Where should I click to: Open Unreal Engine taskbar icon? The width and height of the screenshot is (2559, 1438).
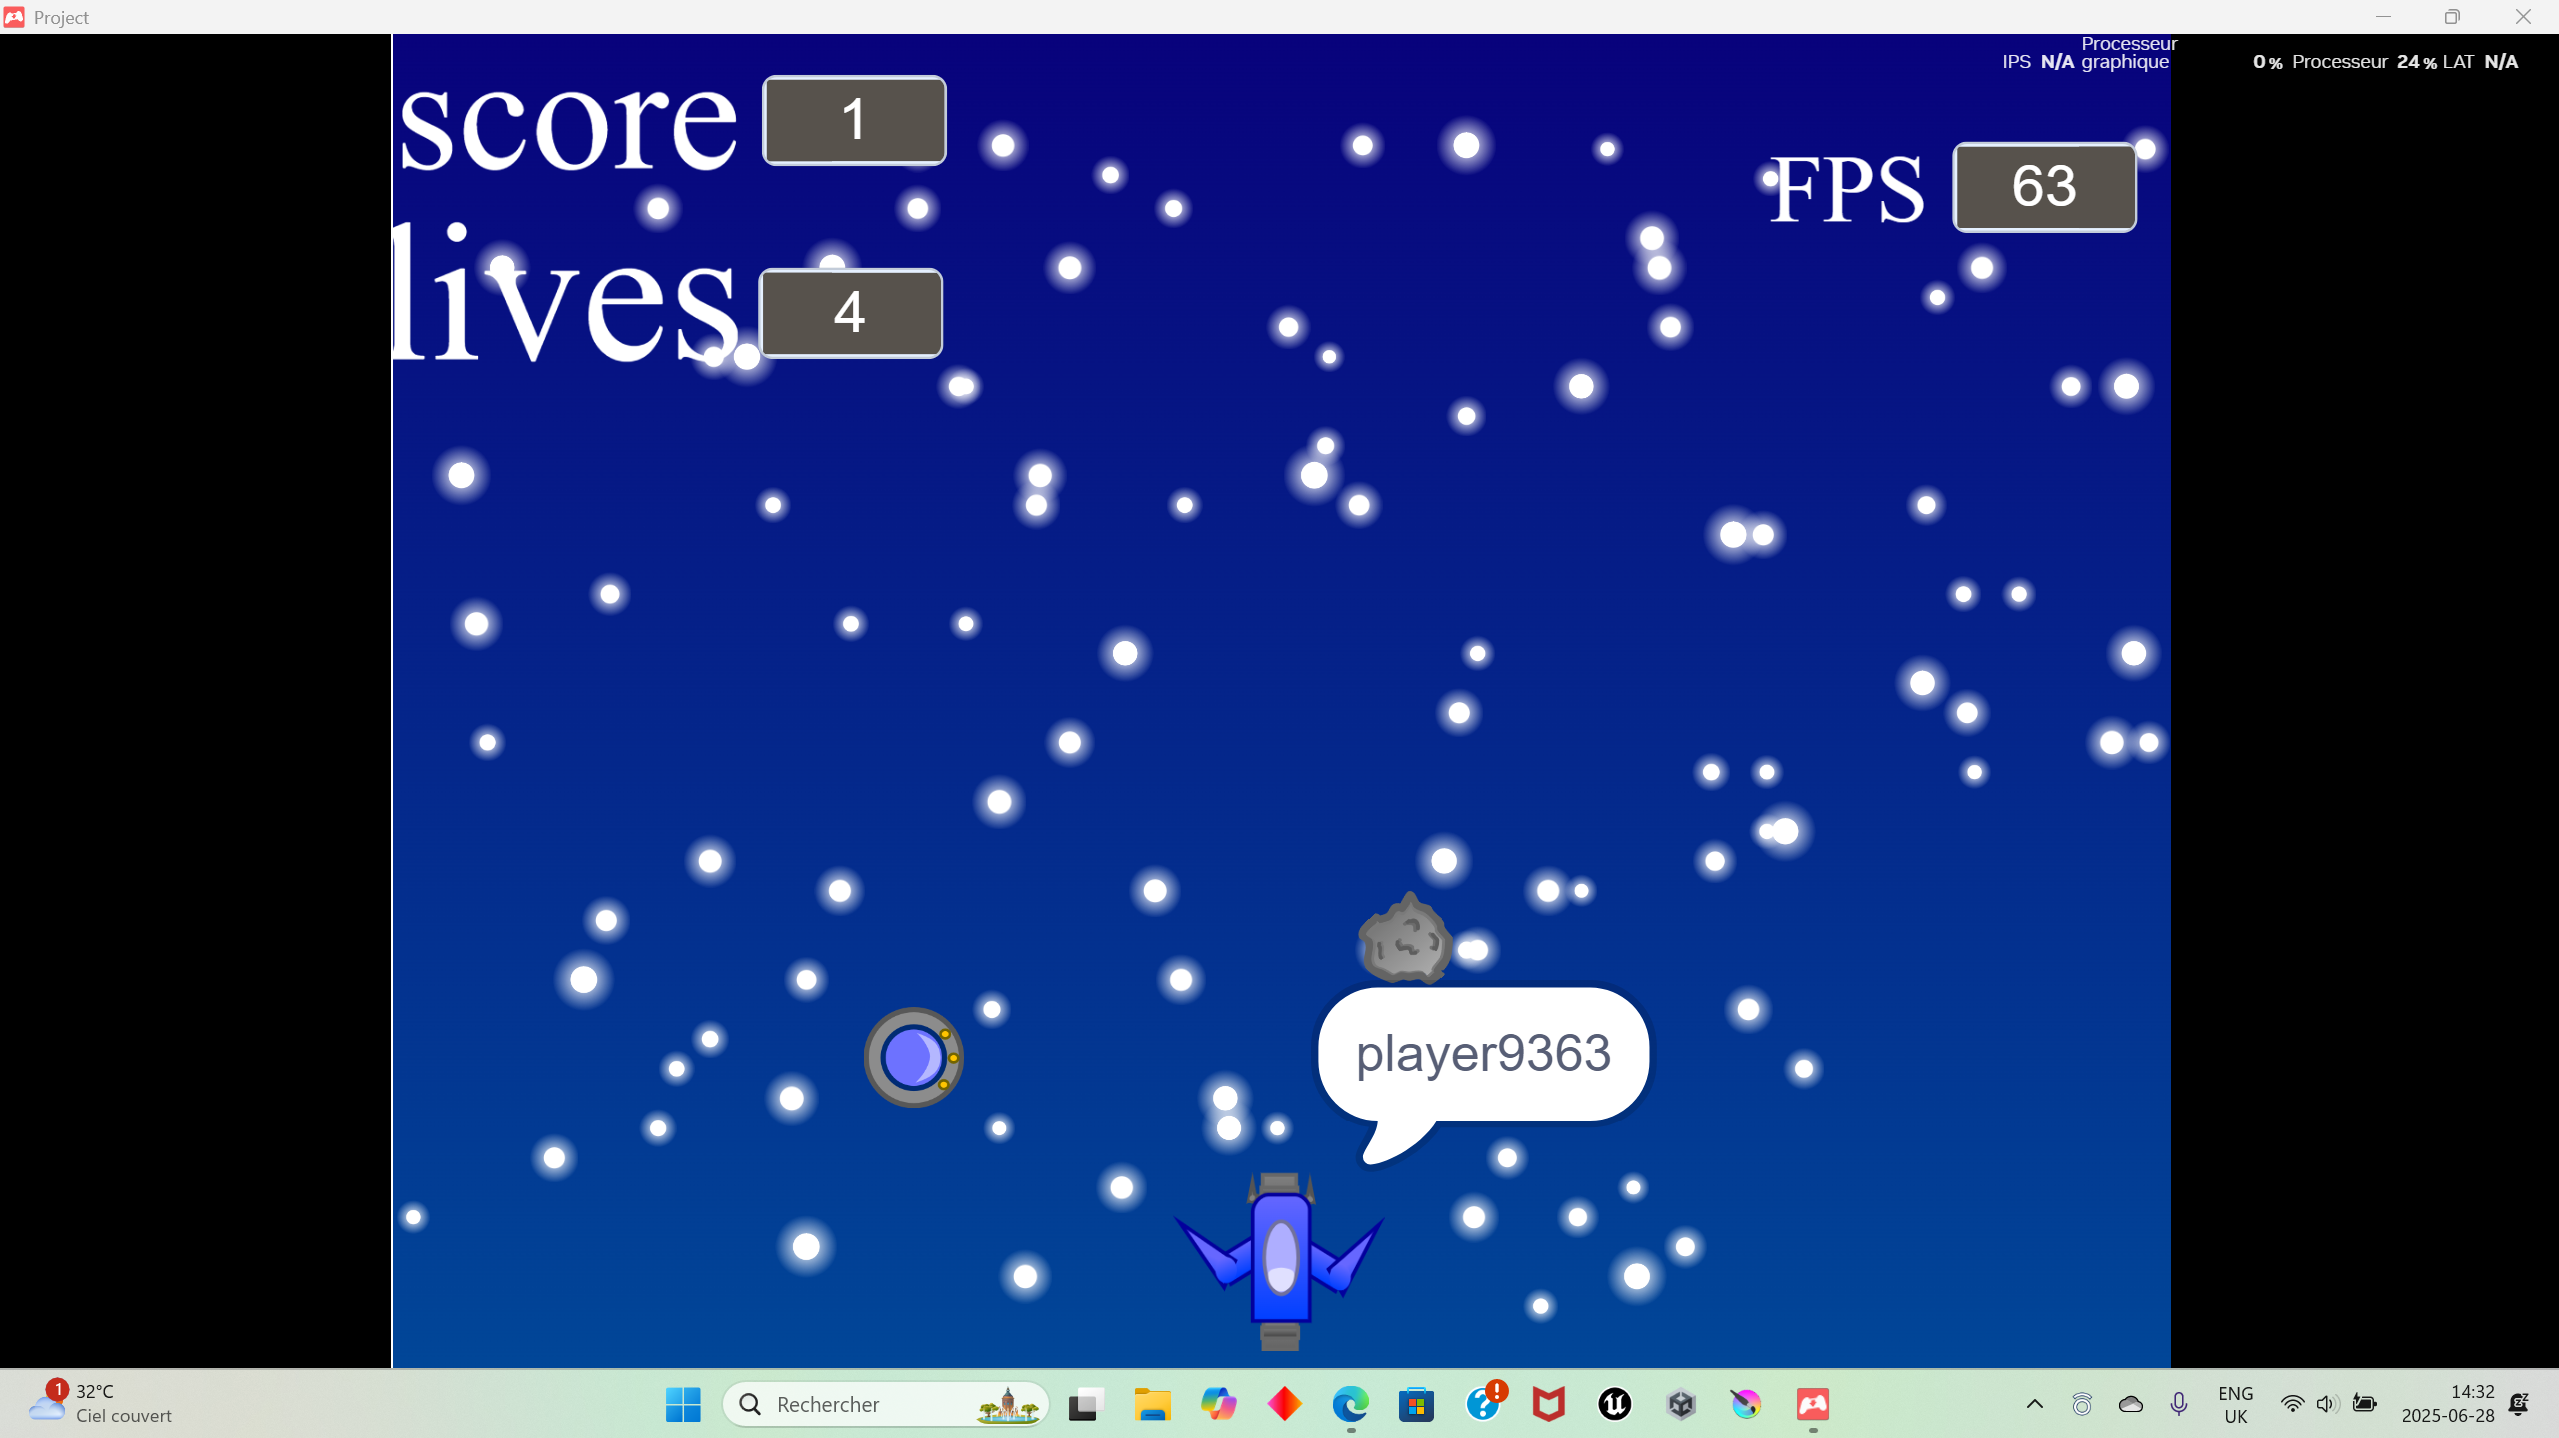tap(1614, 1404)
